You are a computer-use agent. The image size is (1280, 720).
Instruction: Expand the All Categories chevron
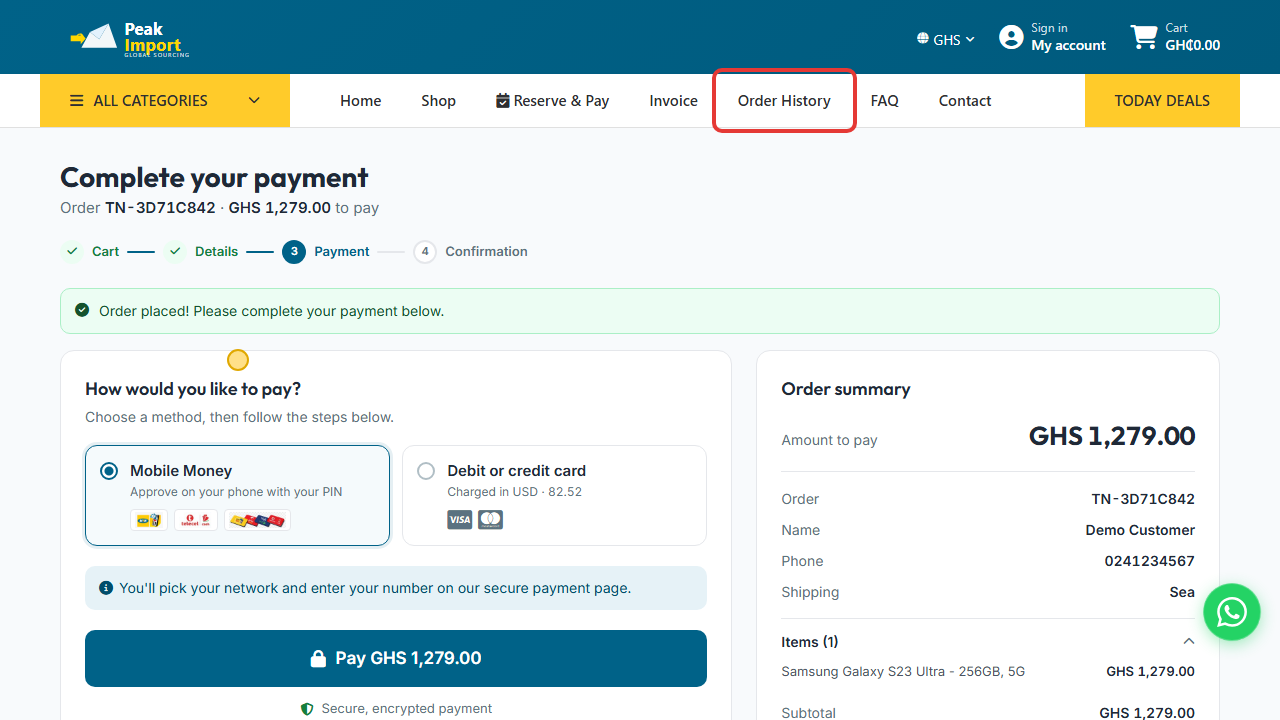tap(254, 101)
